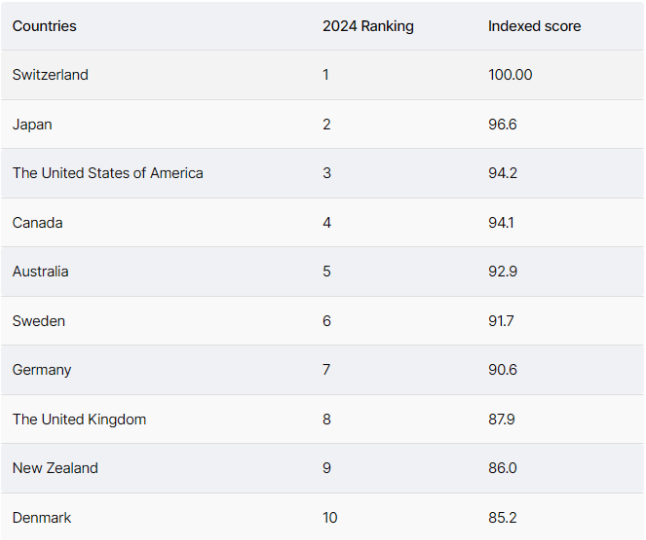This screenshot has width=646, height=540.
Task: Select the 87.9 score cell
Action: click(x=501, y=419)
